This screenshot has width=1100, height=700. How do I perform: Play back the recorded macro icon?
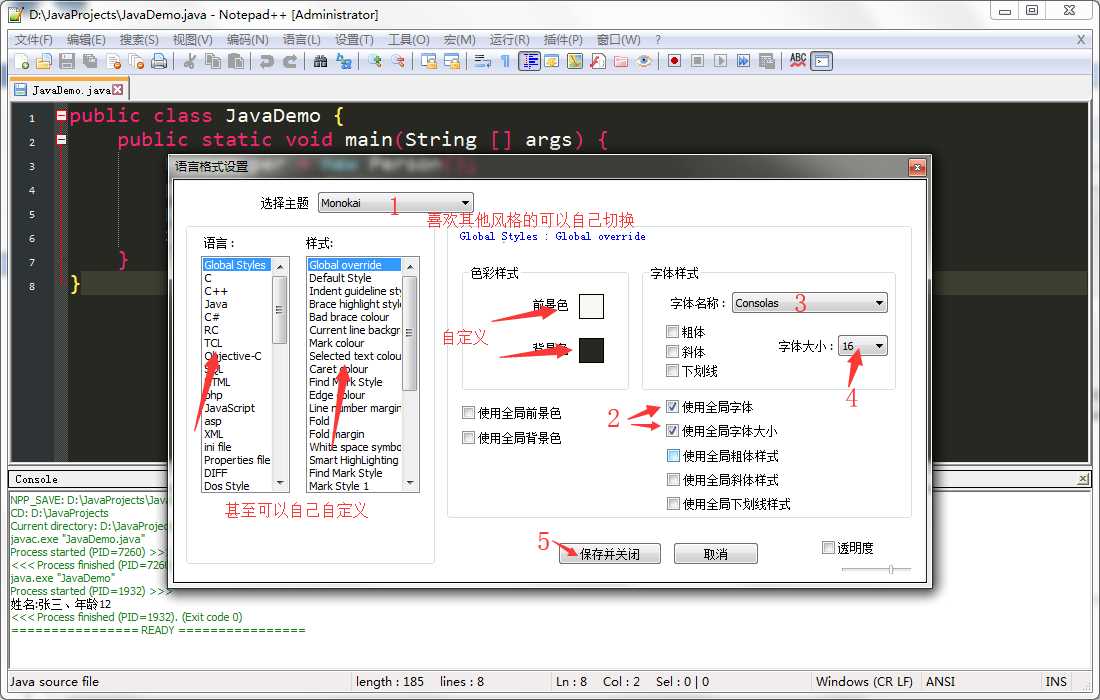(x=720, y=62)
